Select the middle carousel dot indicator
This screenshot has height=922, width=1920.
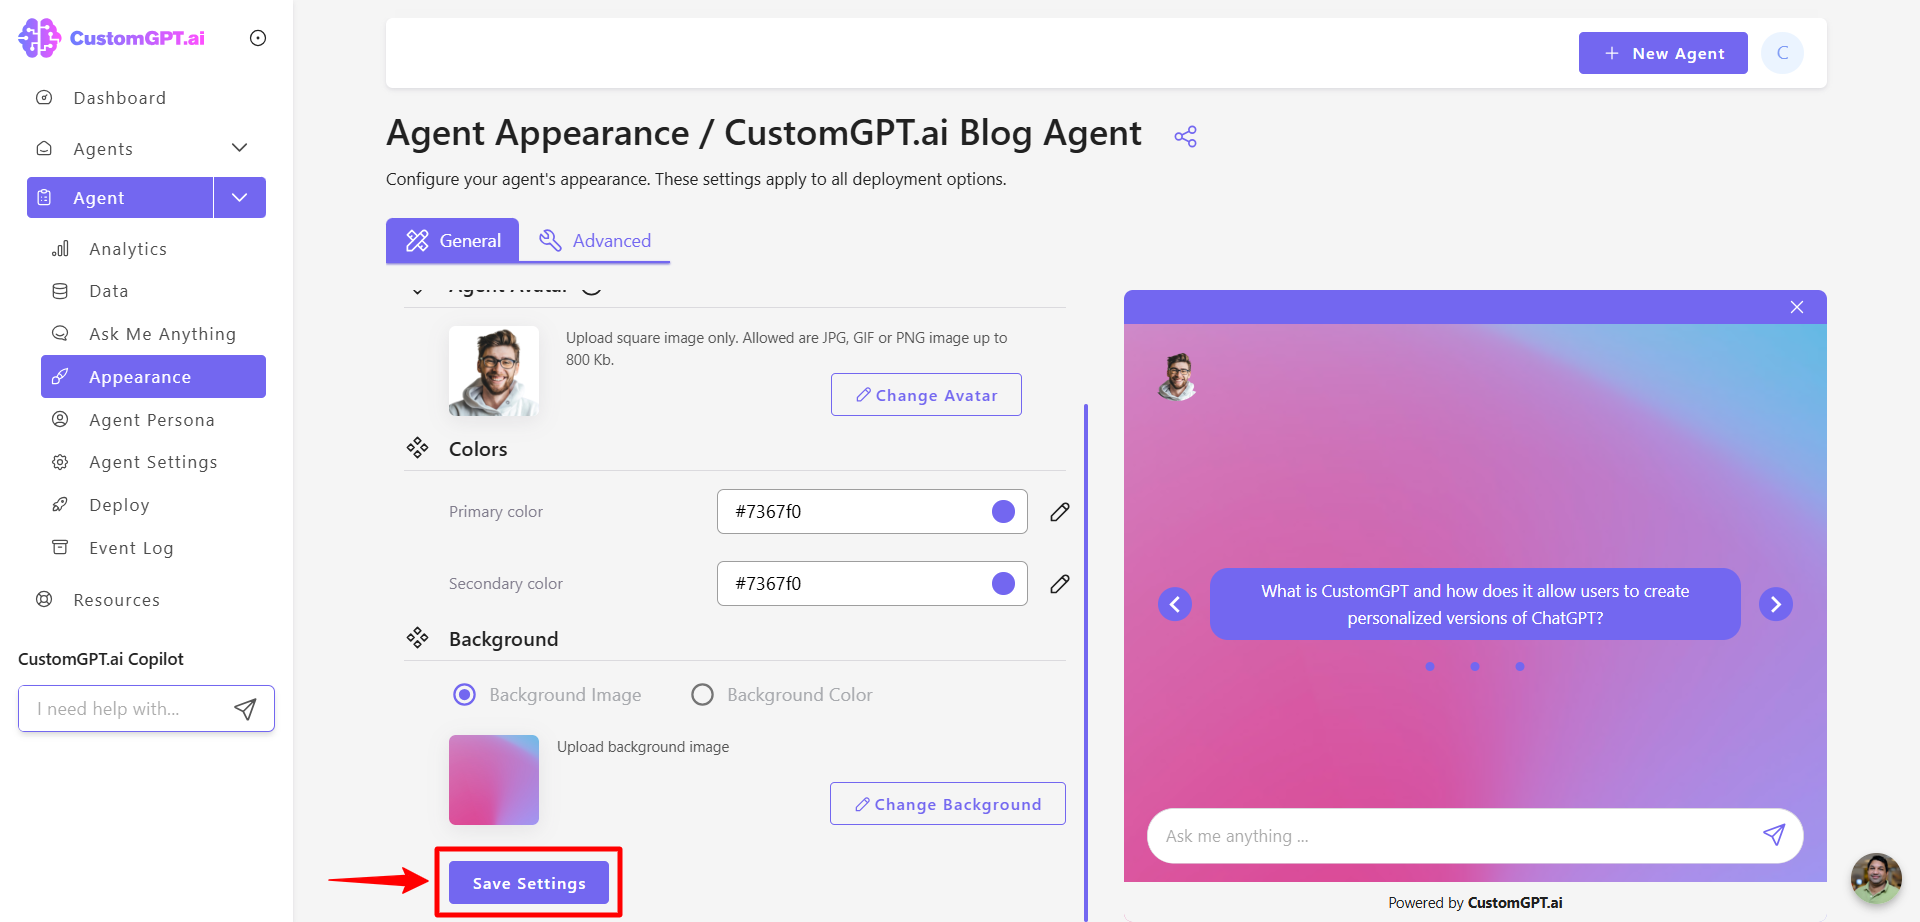click(x=1475, y=666)
